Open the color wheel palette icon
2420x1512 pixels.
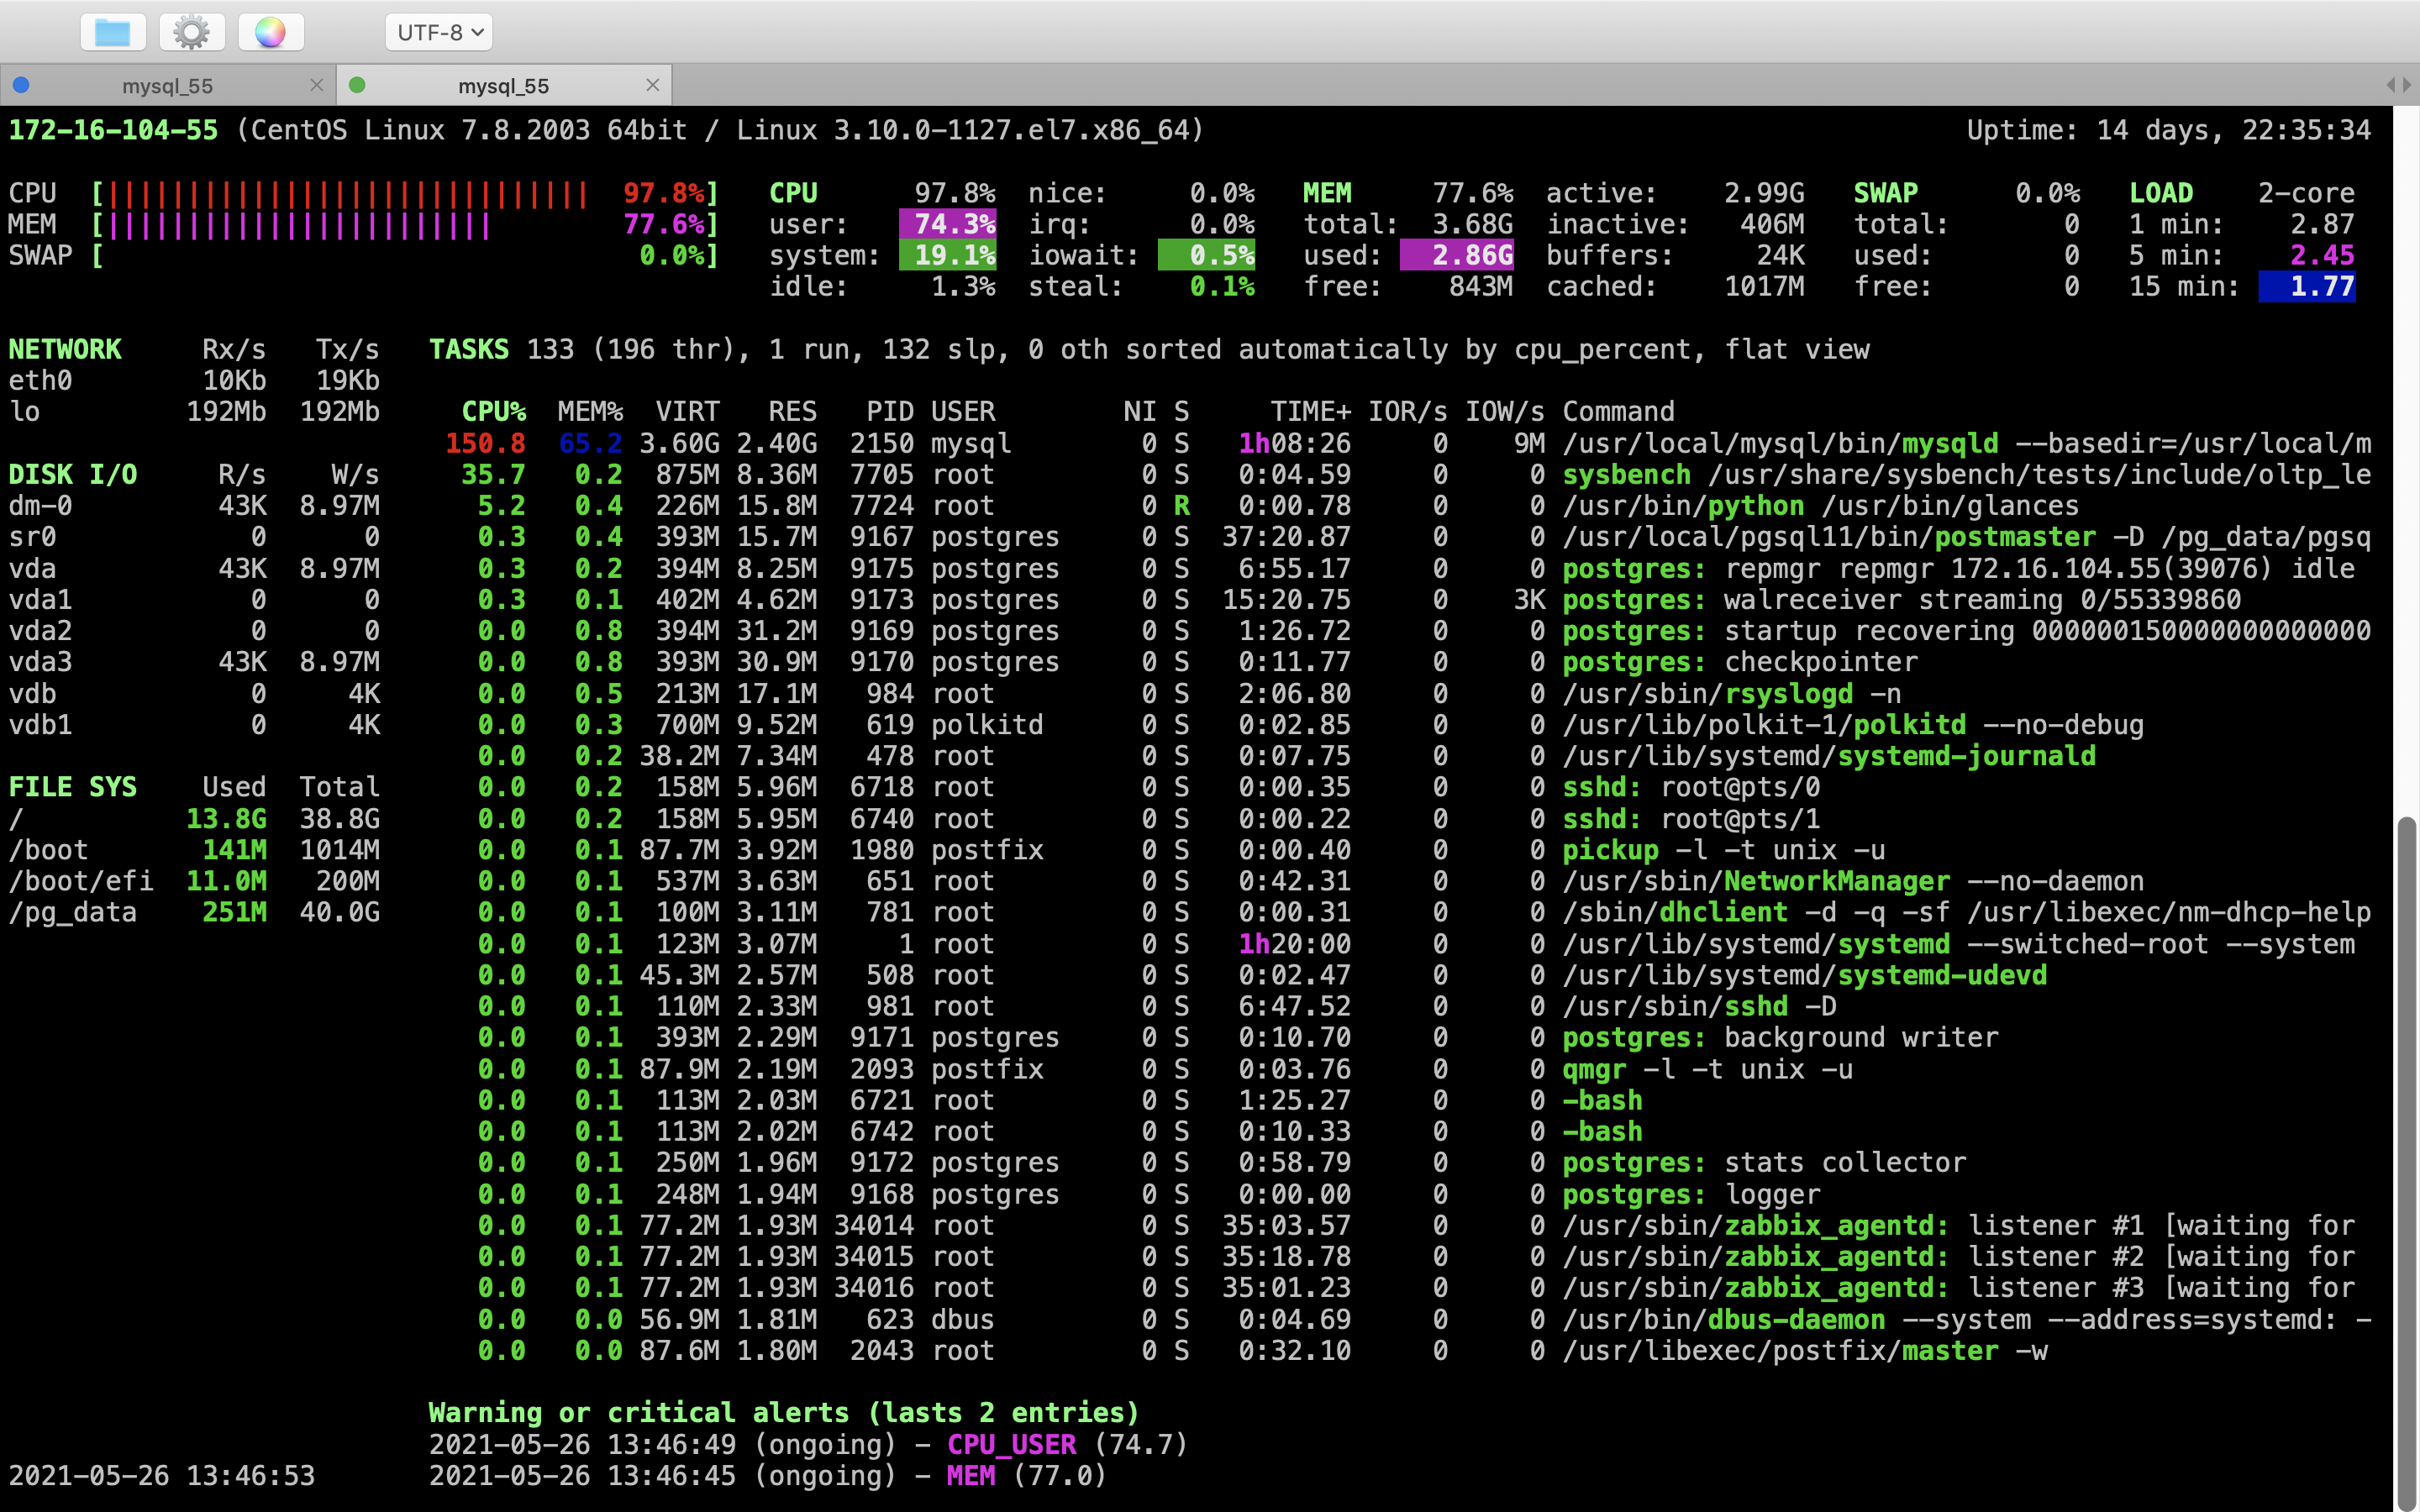(x=270, y=32)
